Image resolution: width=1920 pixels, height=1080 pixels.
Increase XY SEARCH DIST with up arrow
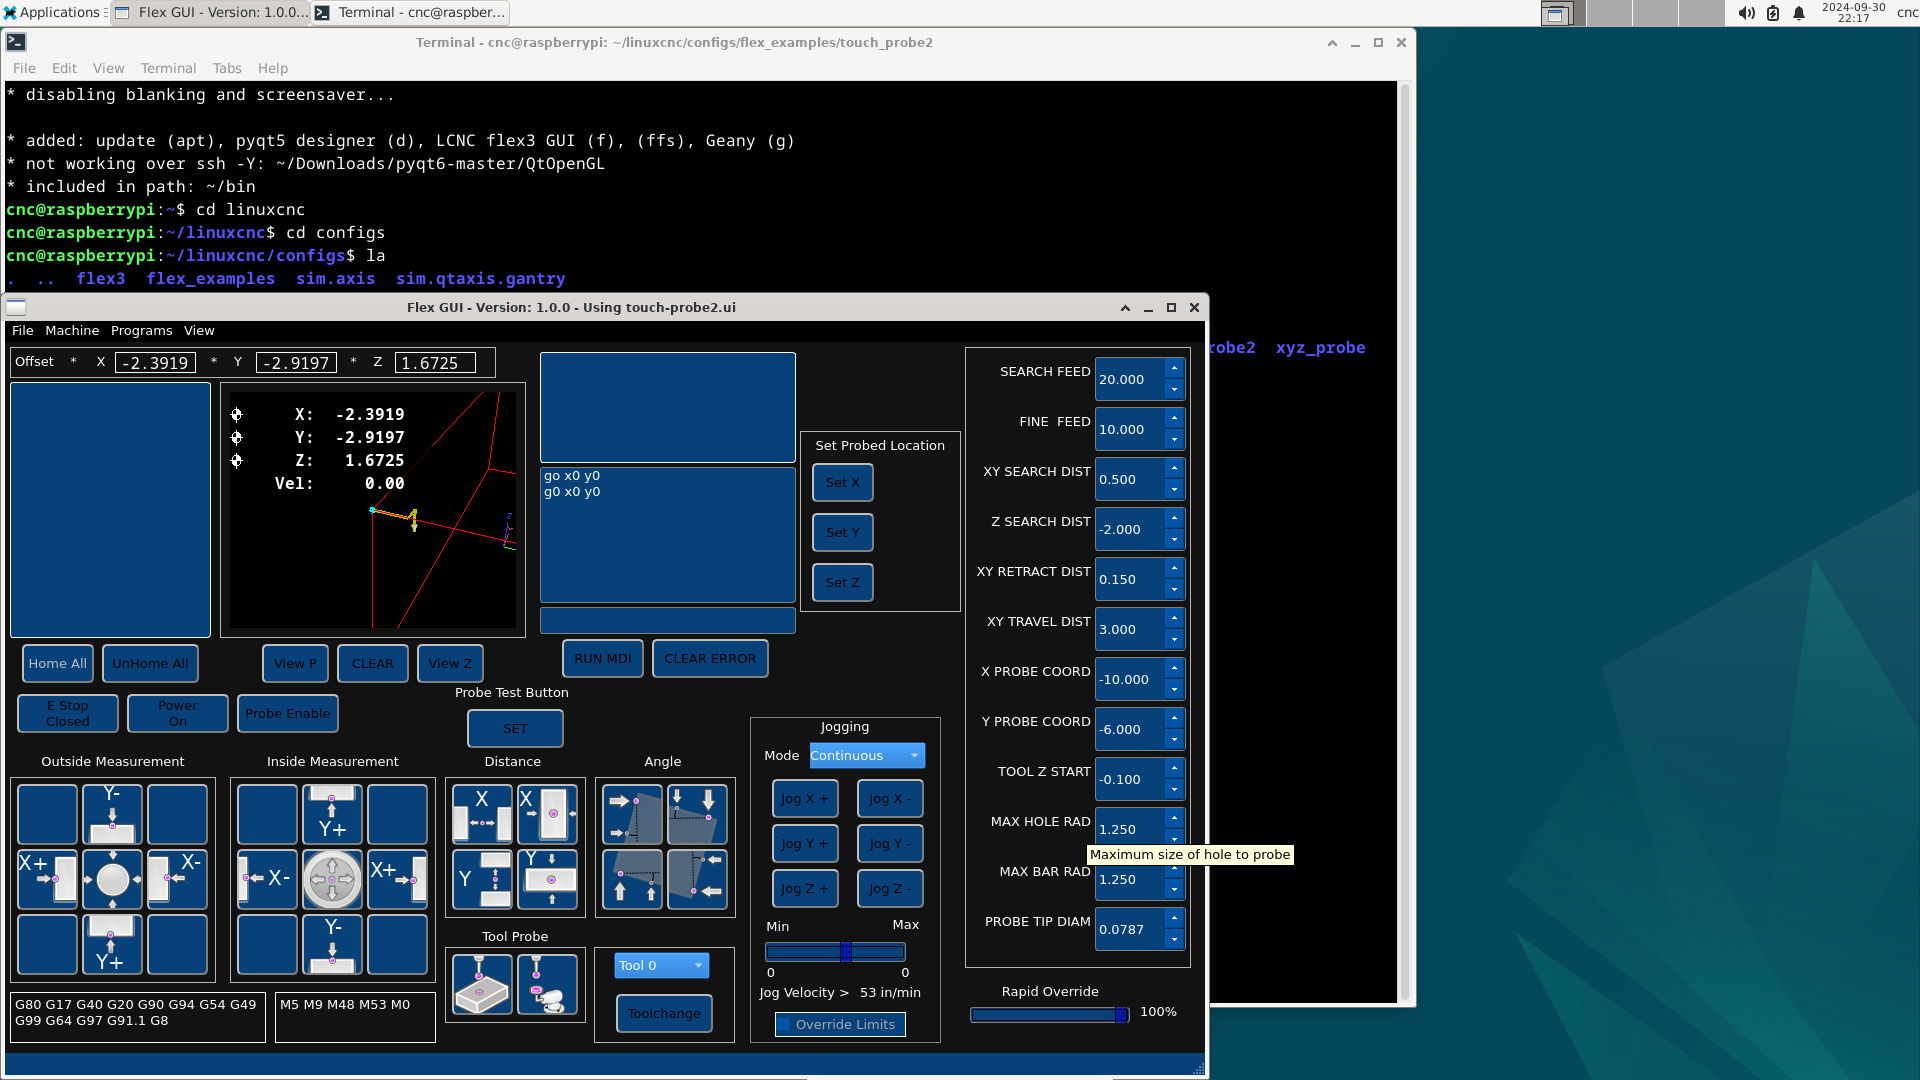tap(1174, 468)
